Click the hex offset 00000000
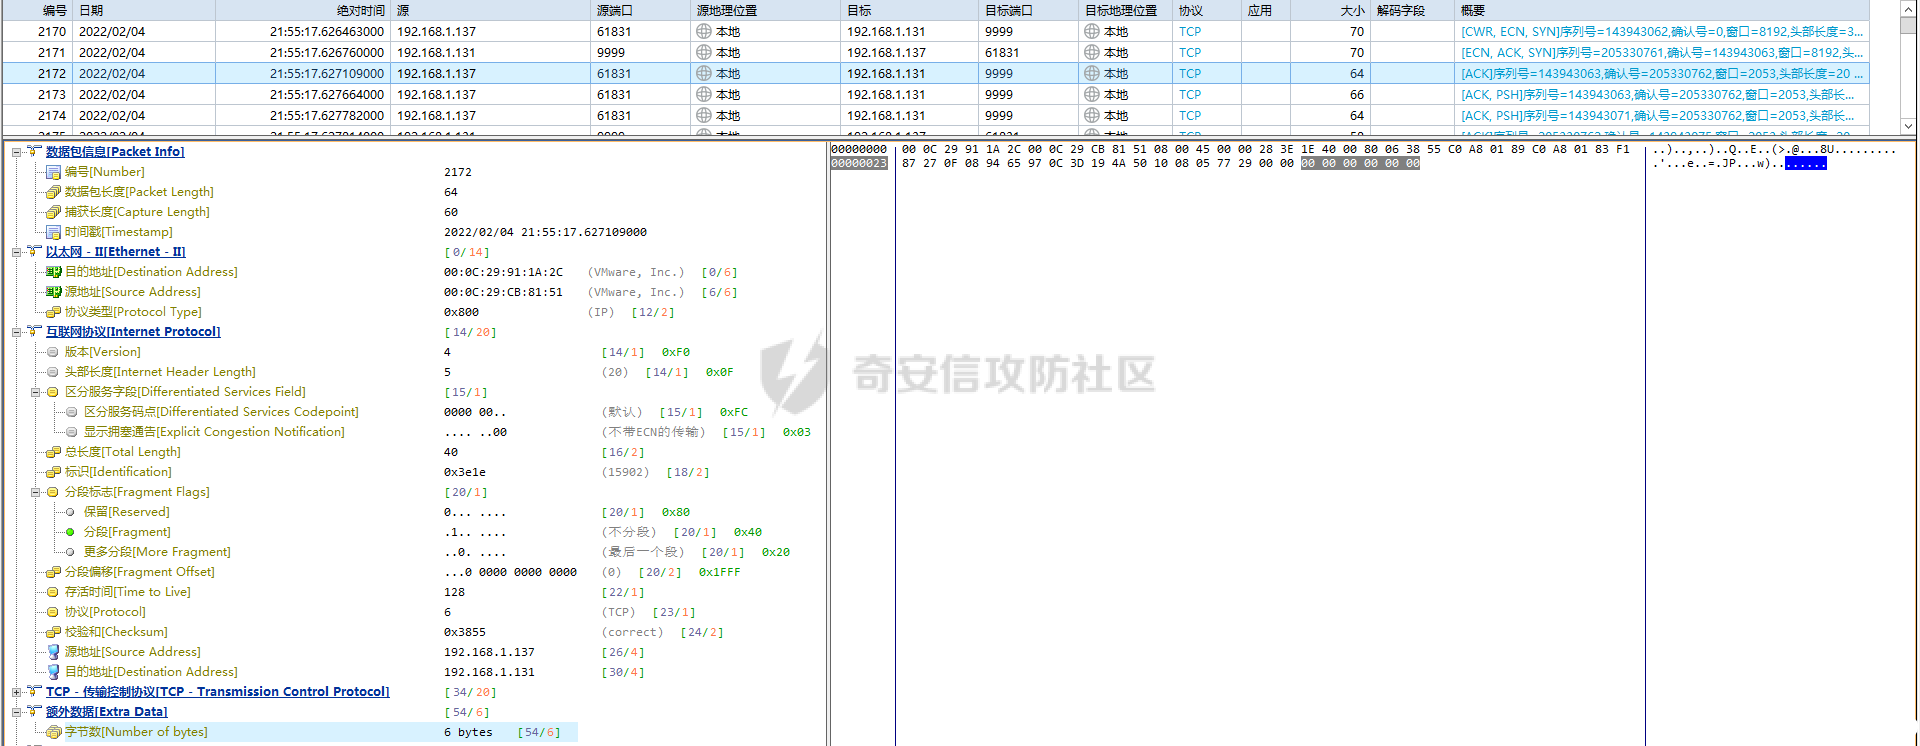Viewport: 1920px width, 746px height. point(859,149)
